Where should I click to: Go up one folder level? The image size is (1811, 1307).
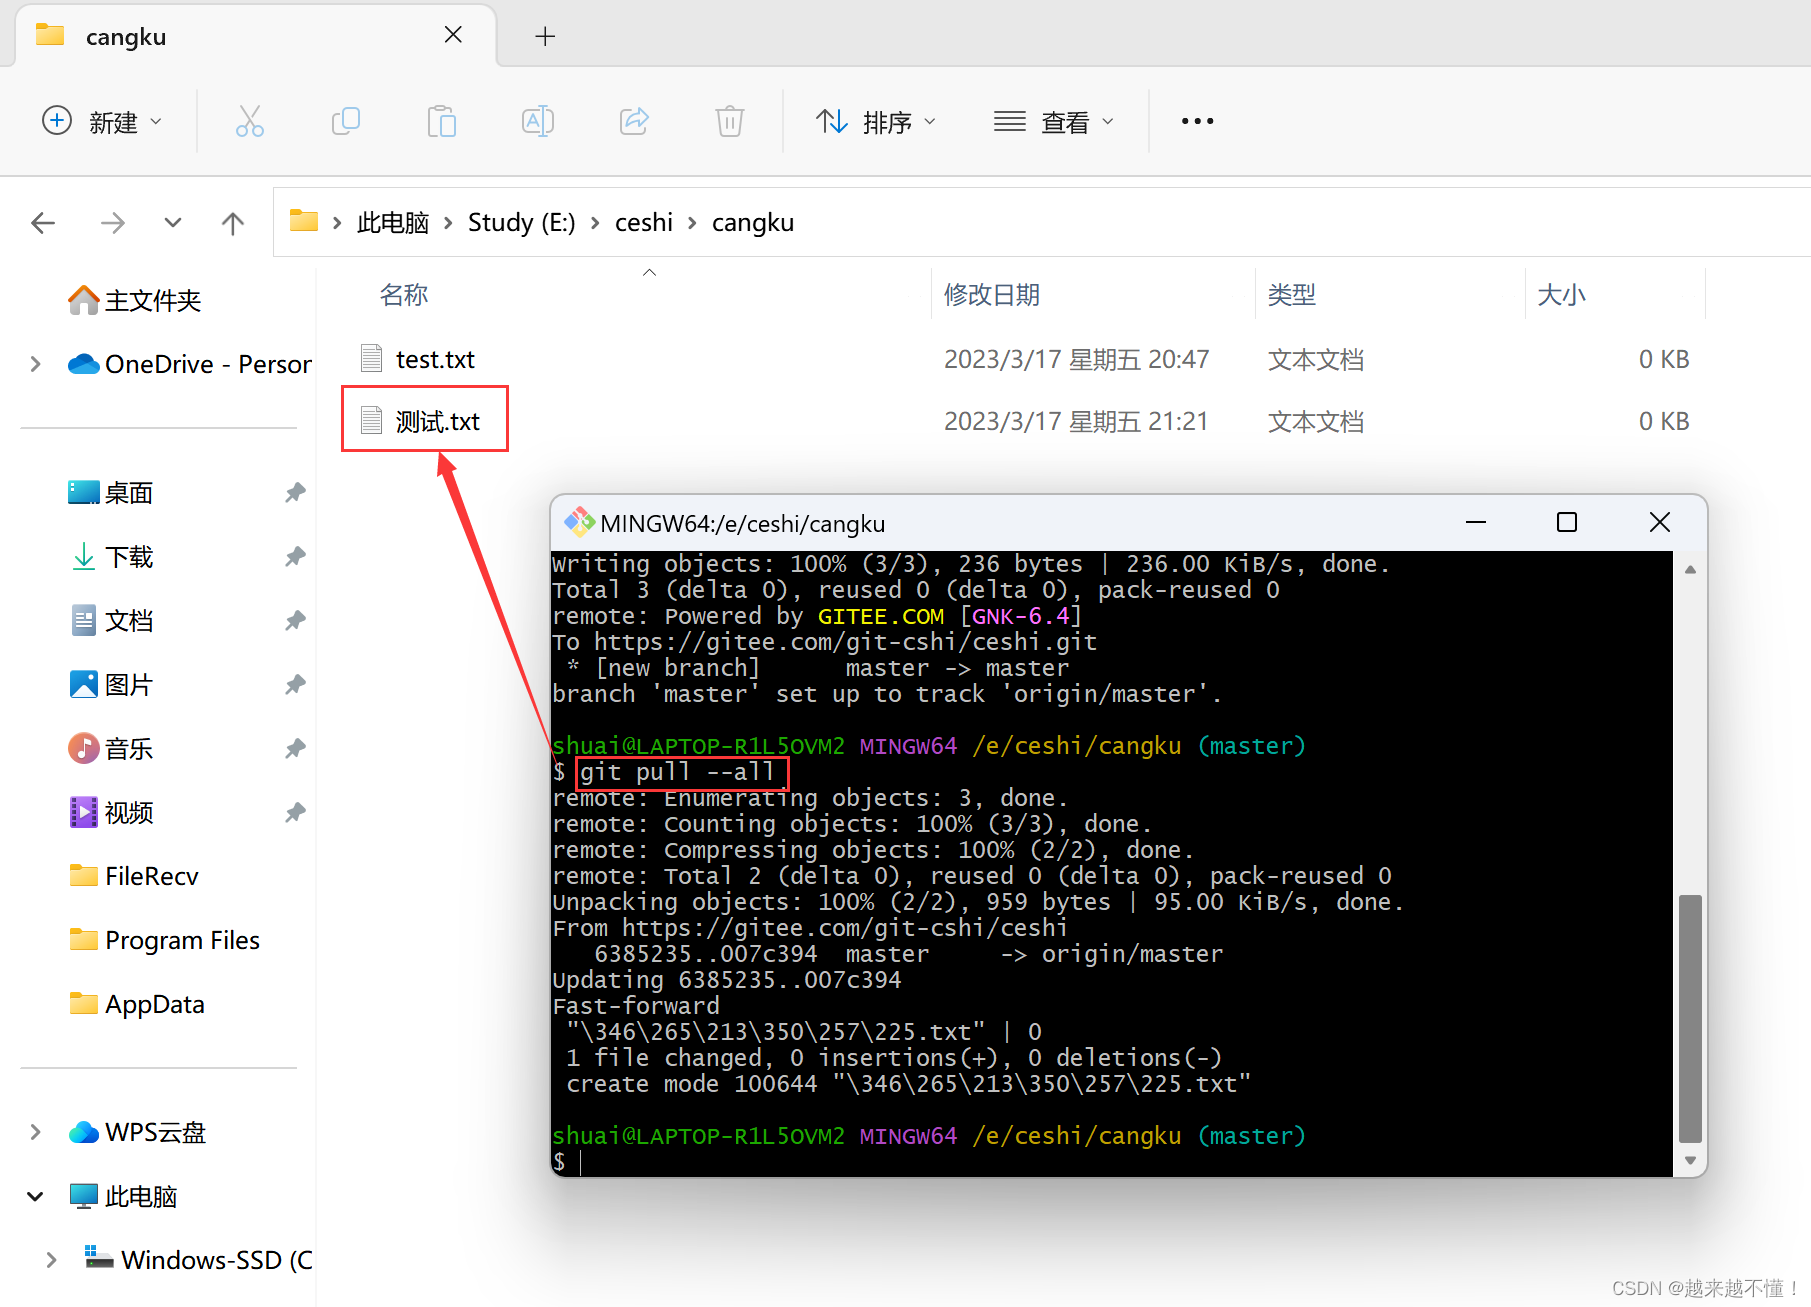point(232,222)
